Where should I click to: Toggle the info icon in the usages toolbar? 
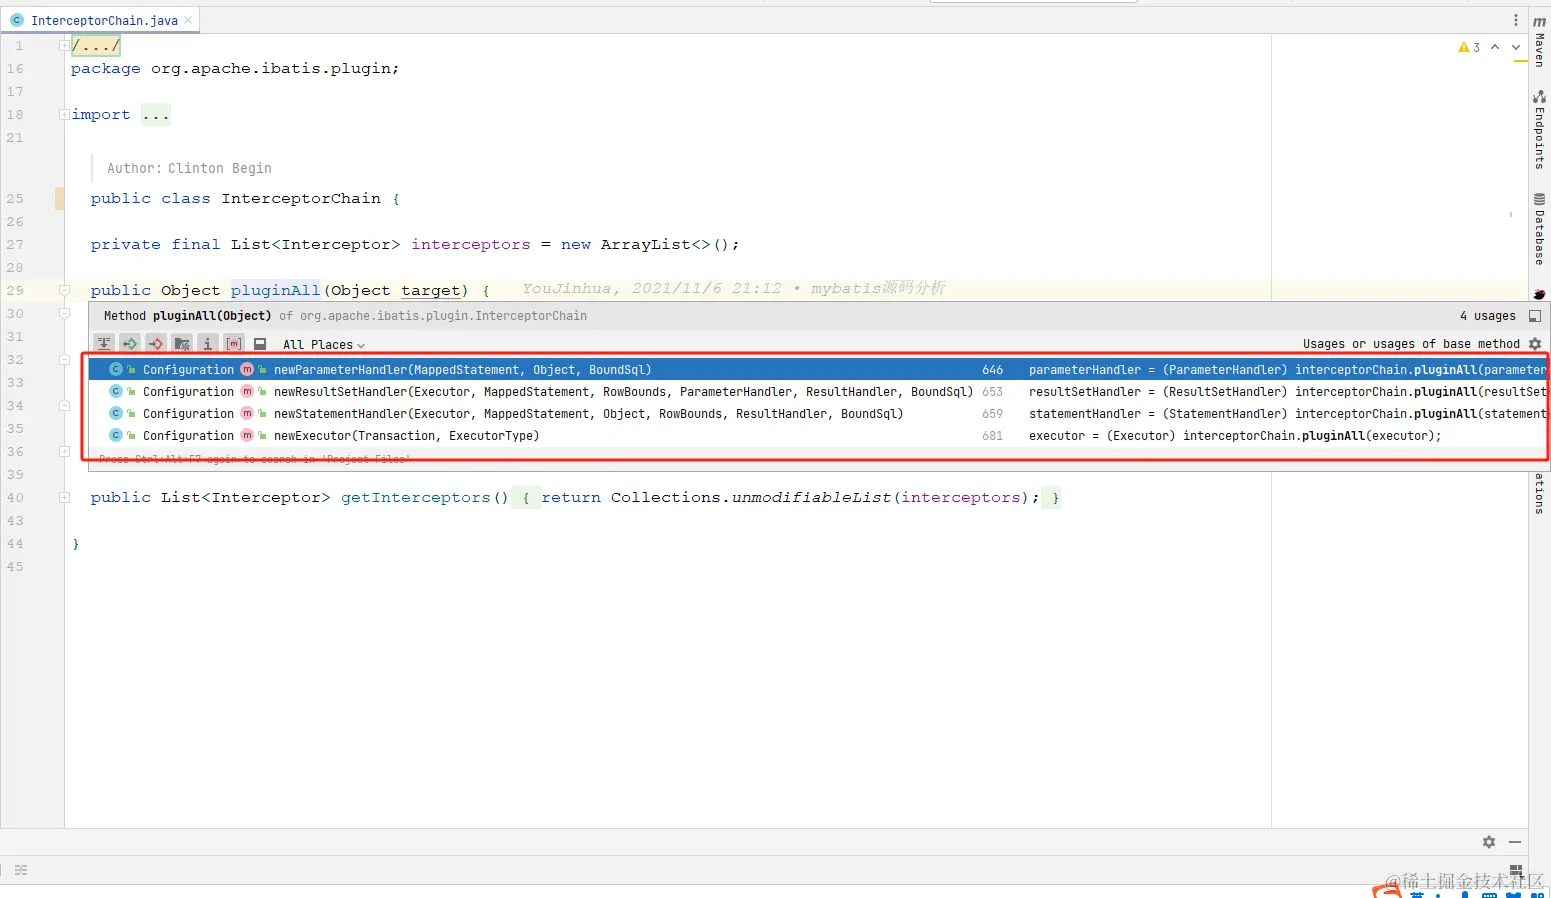point(208,344)
